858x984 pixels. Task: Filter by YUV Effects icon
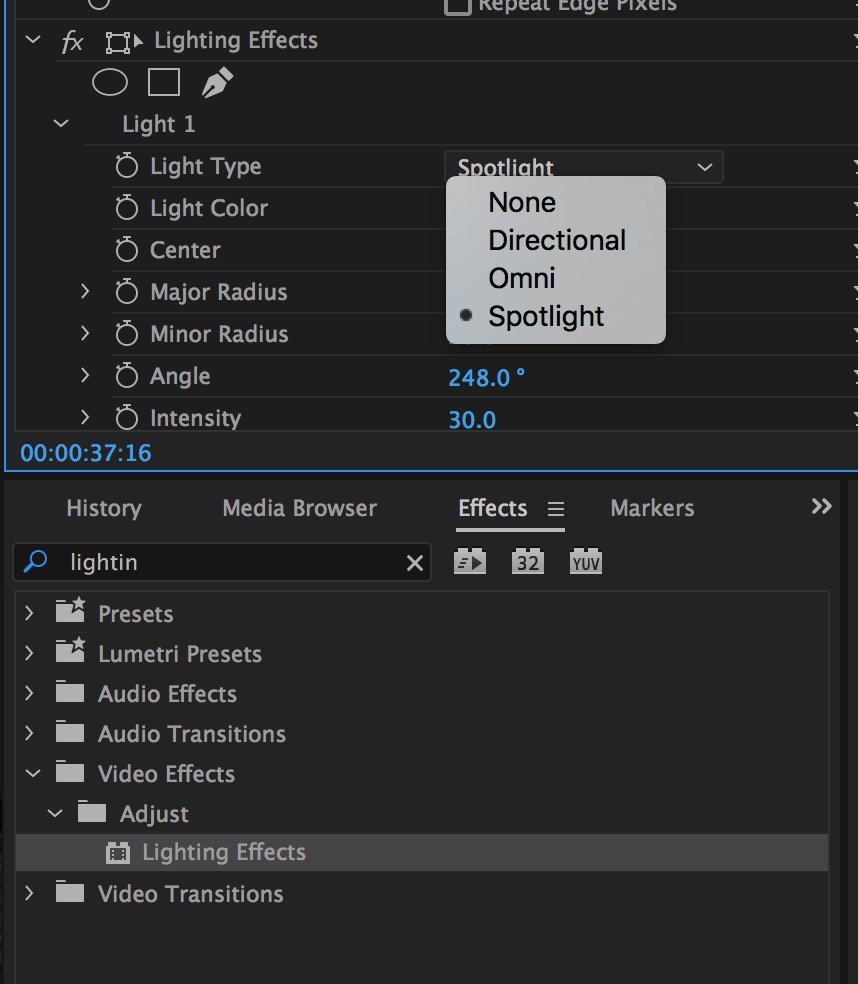click(x=586, y=562)
